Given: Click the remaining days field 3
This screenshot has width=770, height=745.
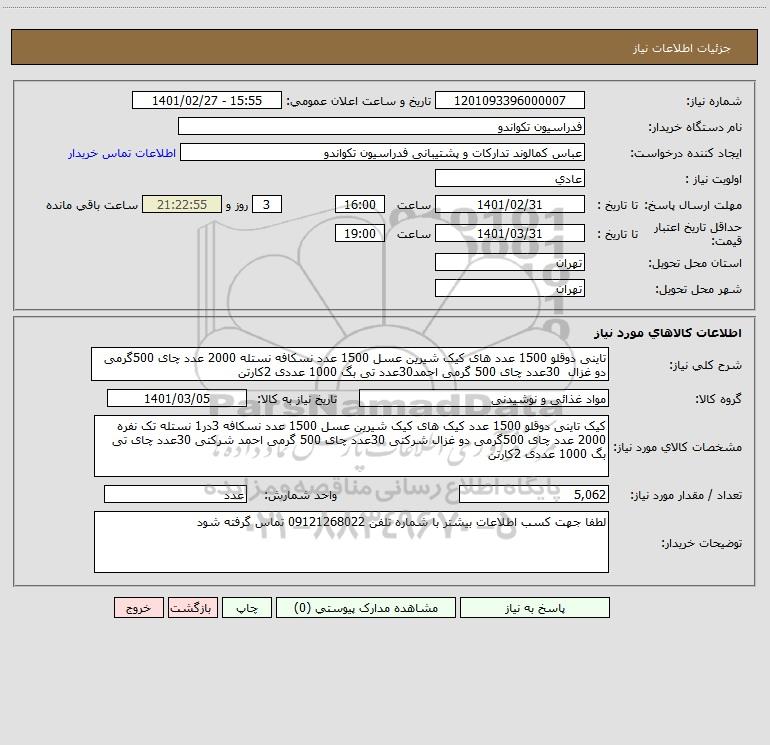Looking at the screenshot, I should coord(267,204).
